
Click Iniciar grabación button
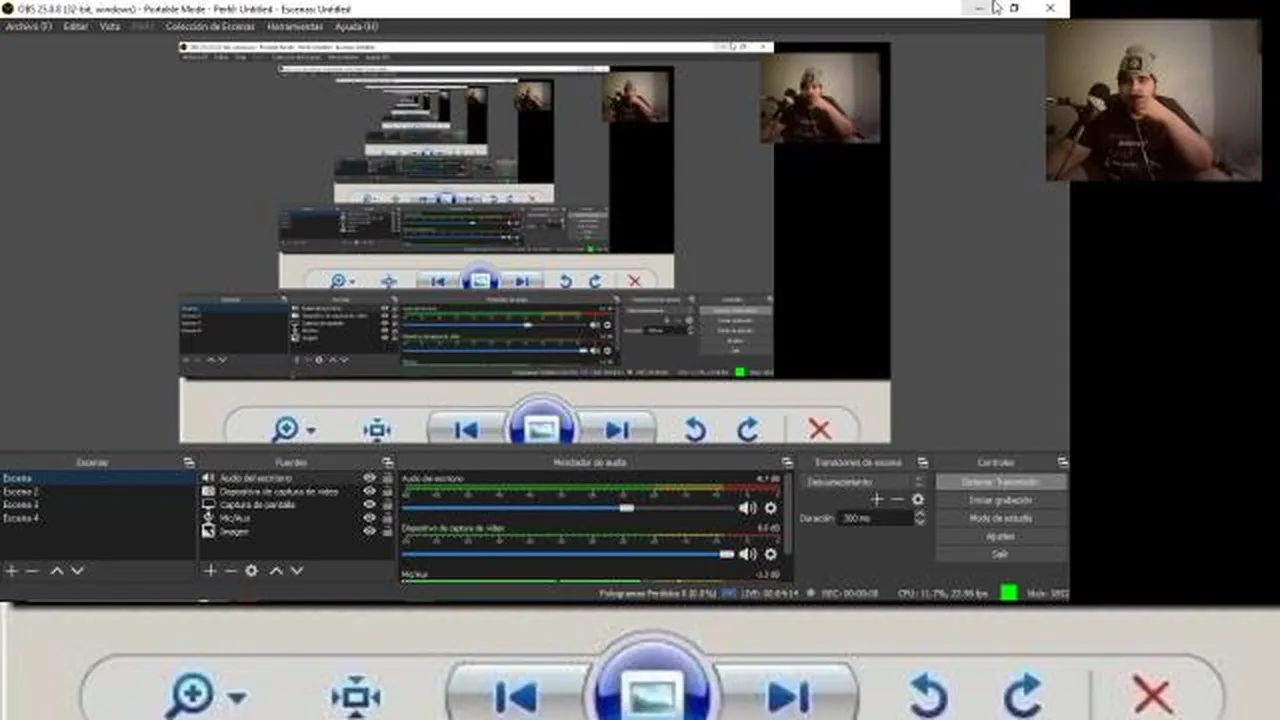tap(1001, 500)
